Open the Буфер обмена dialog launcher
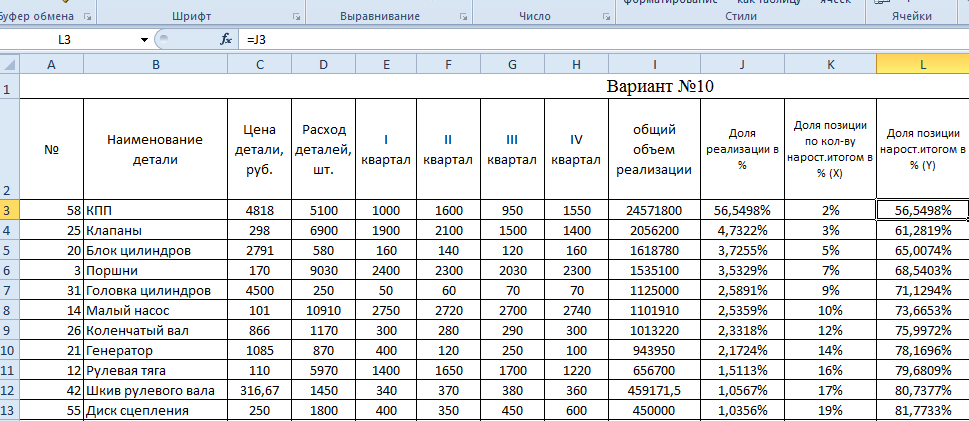 (87, 17)
